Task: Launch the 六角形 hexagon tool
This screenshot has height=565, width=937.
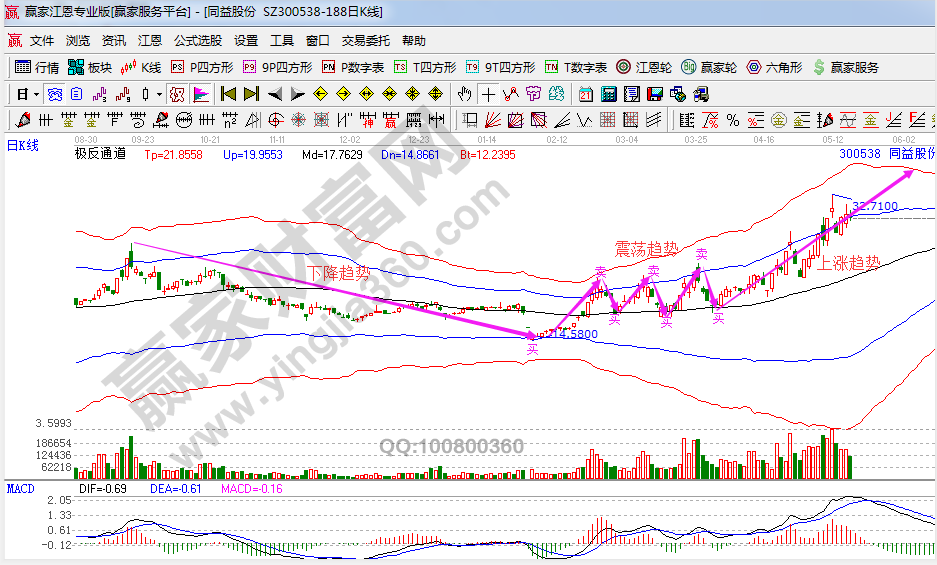Action: (773, 68)
